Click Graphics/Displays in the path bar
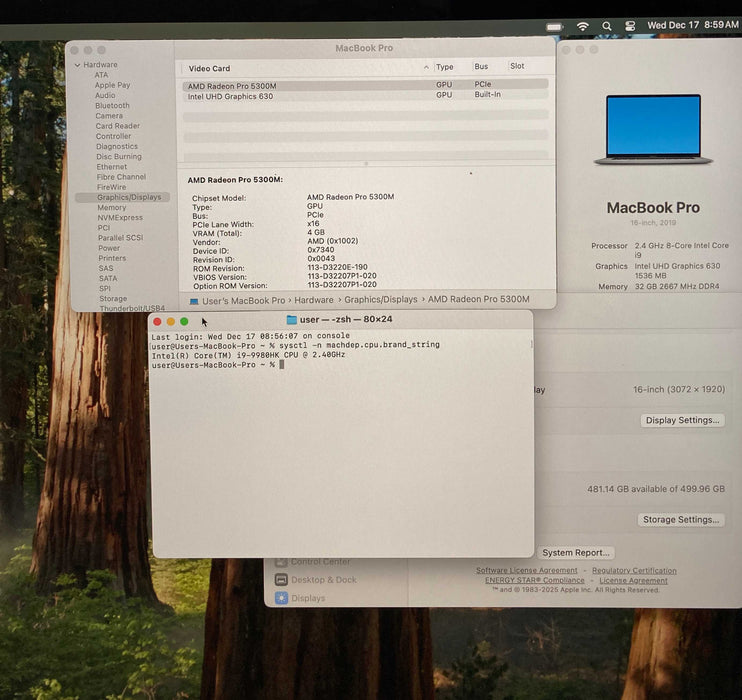The height and width of the screenshot is (700, 742). point(380,300)
